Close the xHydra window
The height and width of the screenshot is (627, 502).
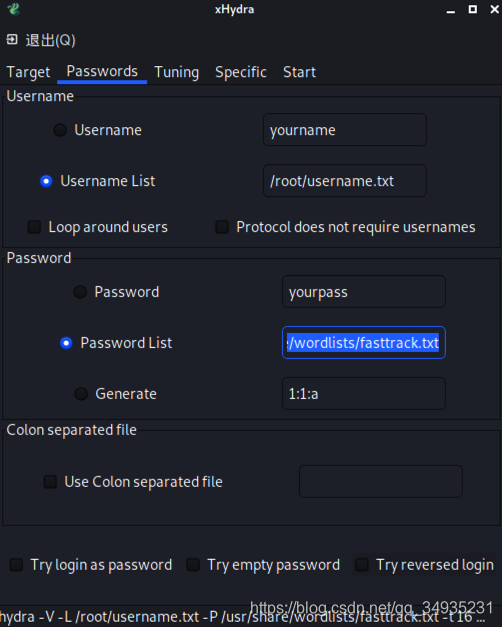pos(494,9)
